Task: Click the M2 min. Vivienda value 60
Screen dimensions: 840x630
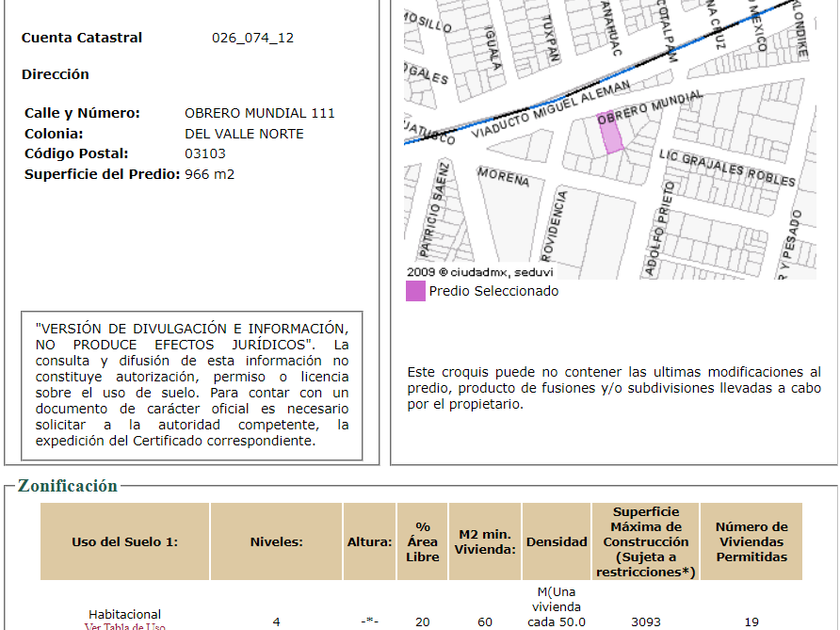Action: (x=485, y=622)
